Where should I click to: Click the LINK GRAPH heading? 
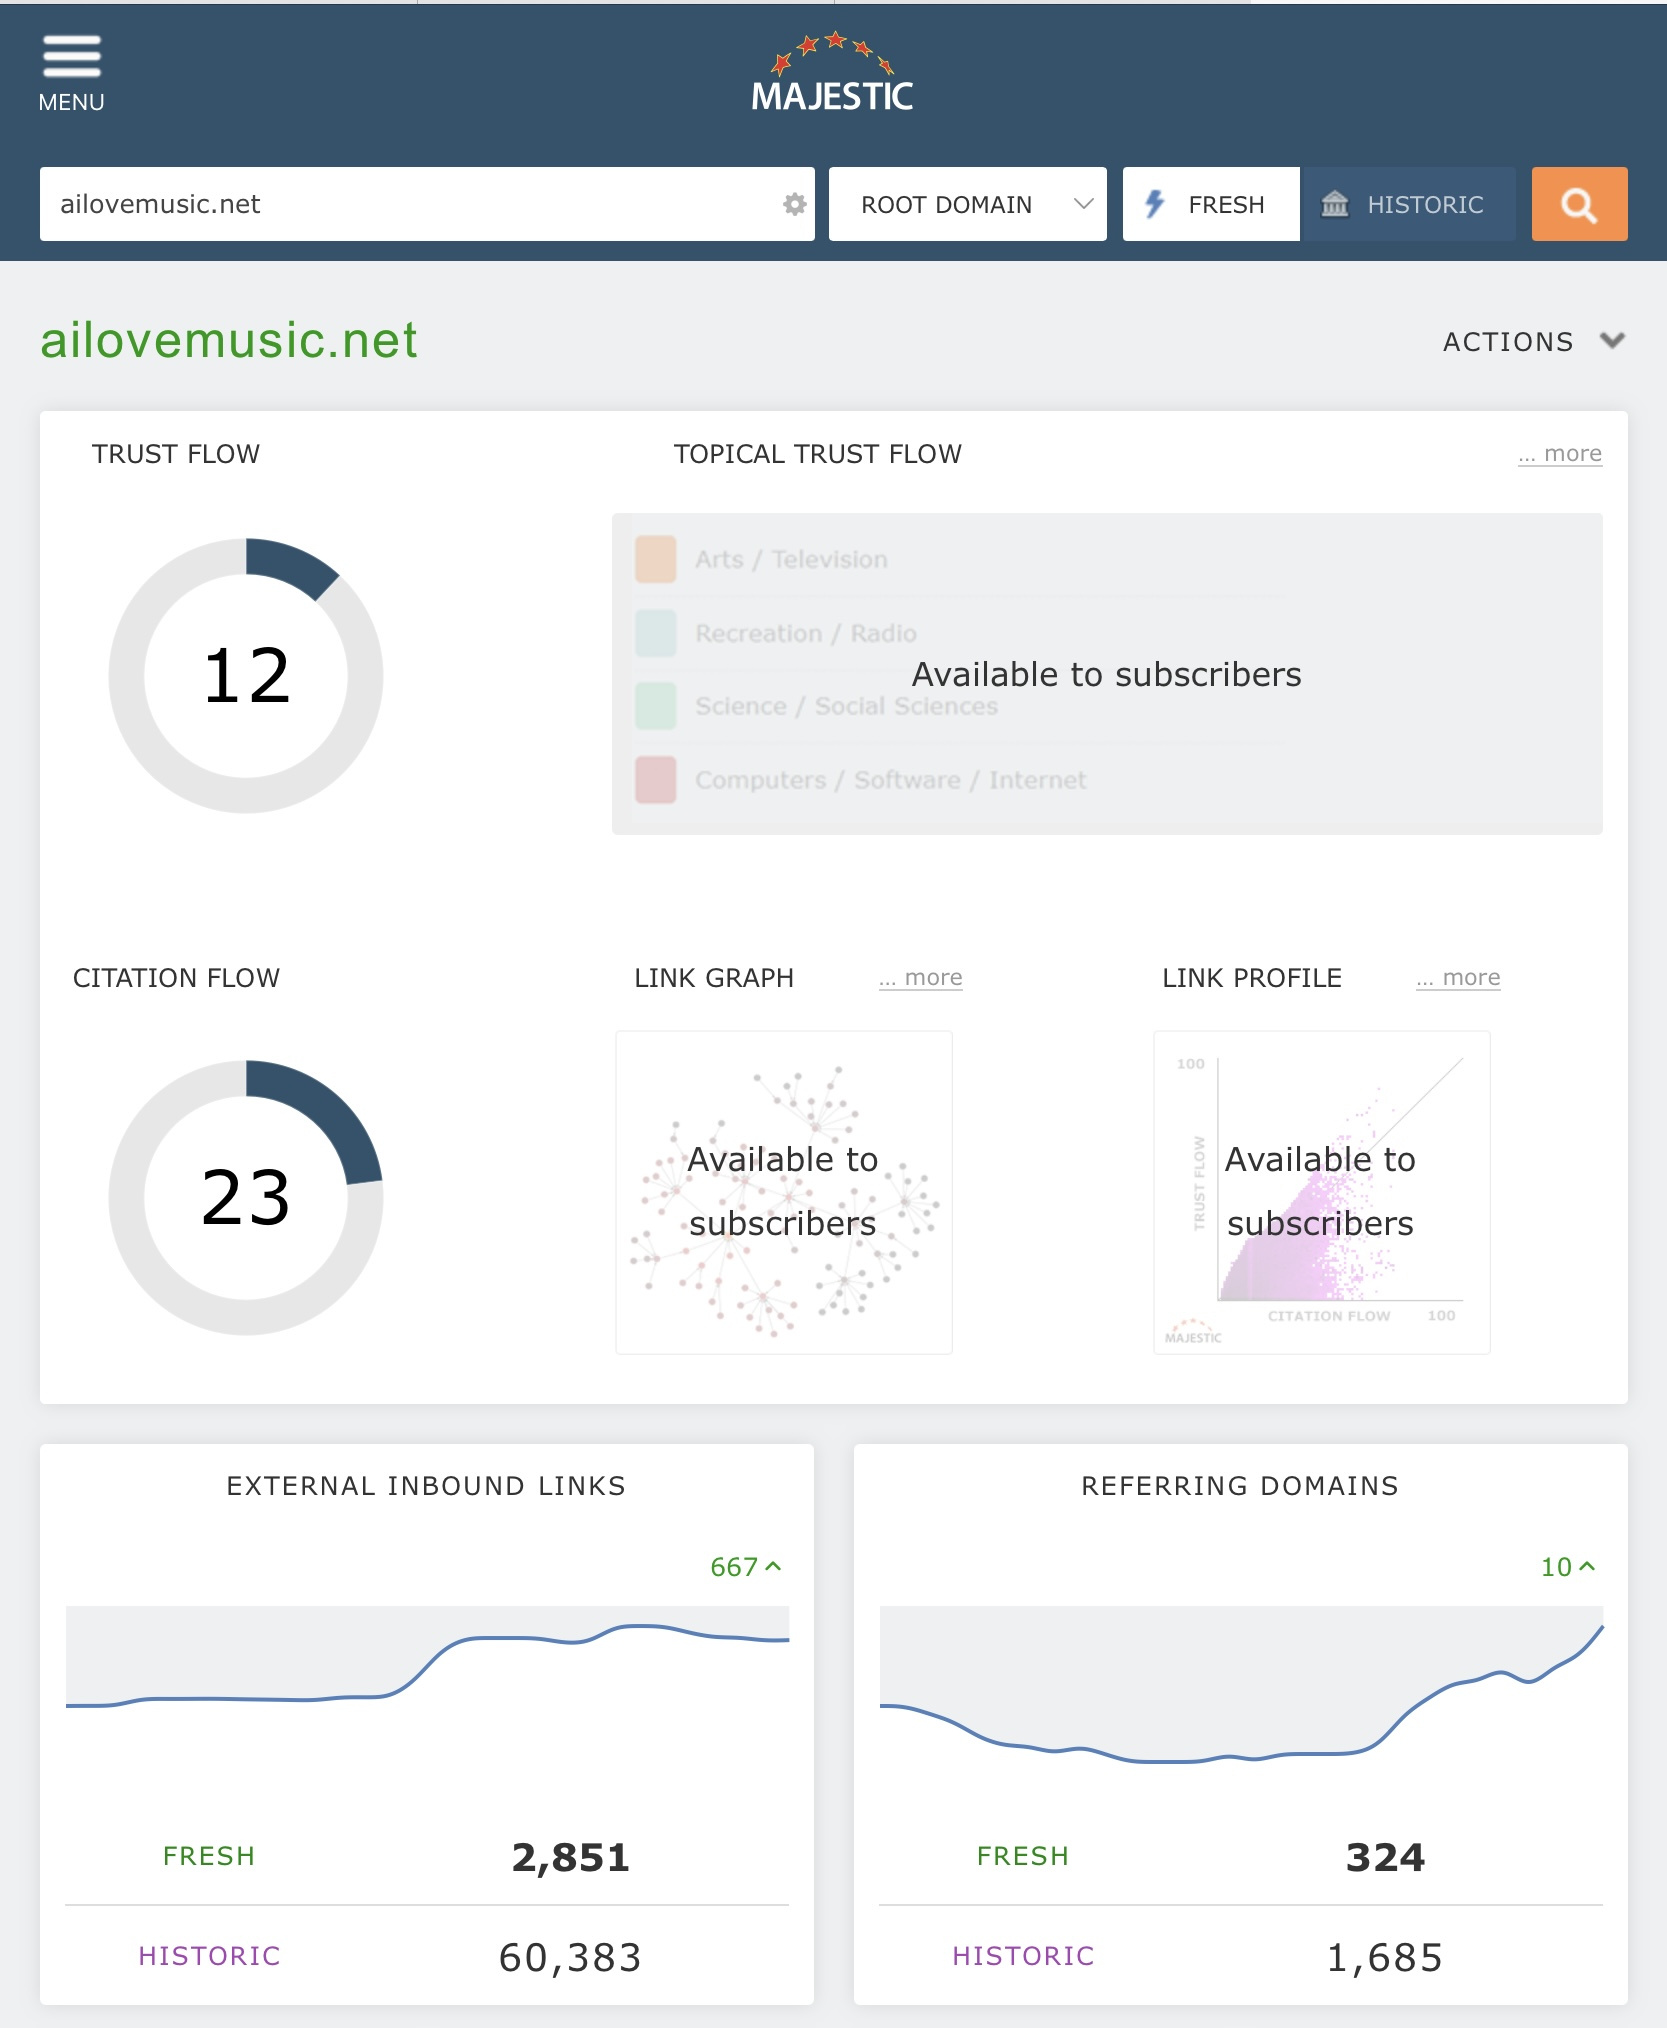click(714, 978)
